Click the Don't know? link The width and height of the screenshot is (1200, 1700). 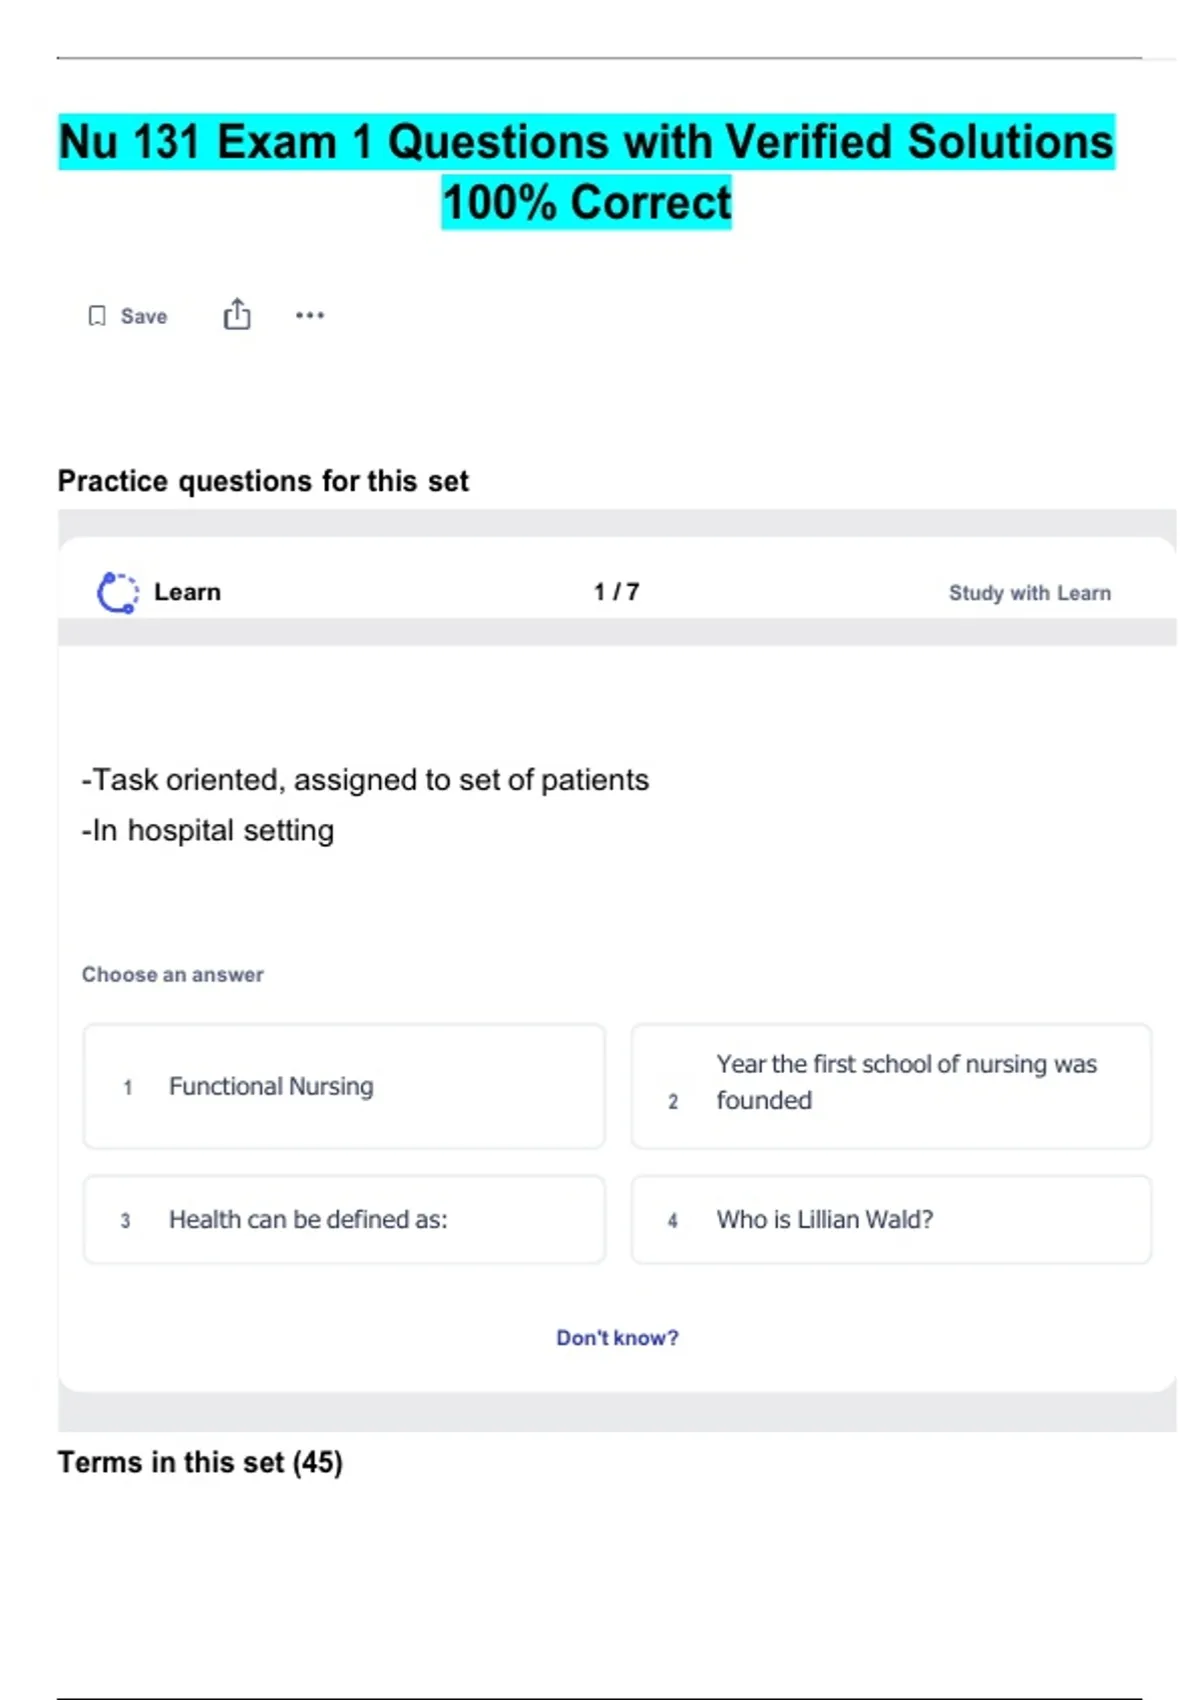[x=617, y=1338]
